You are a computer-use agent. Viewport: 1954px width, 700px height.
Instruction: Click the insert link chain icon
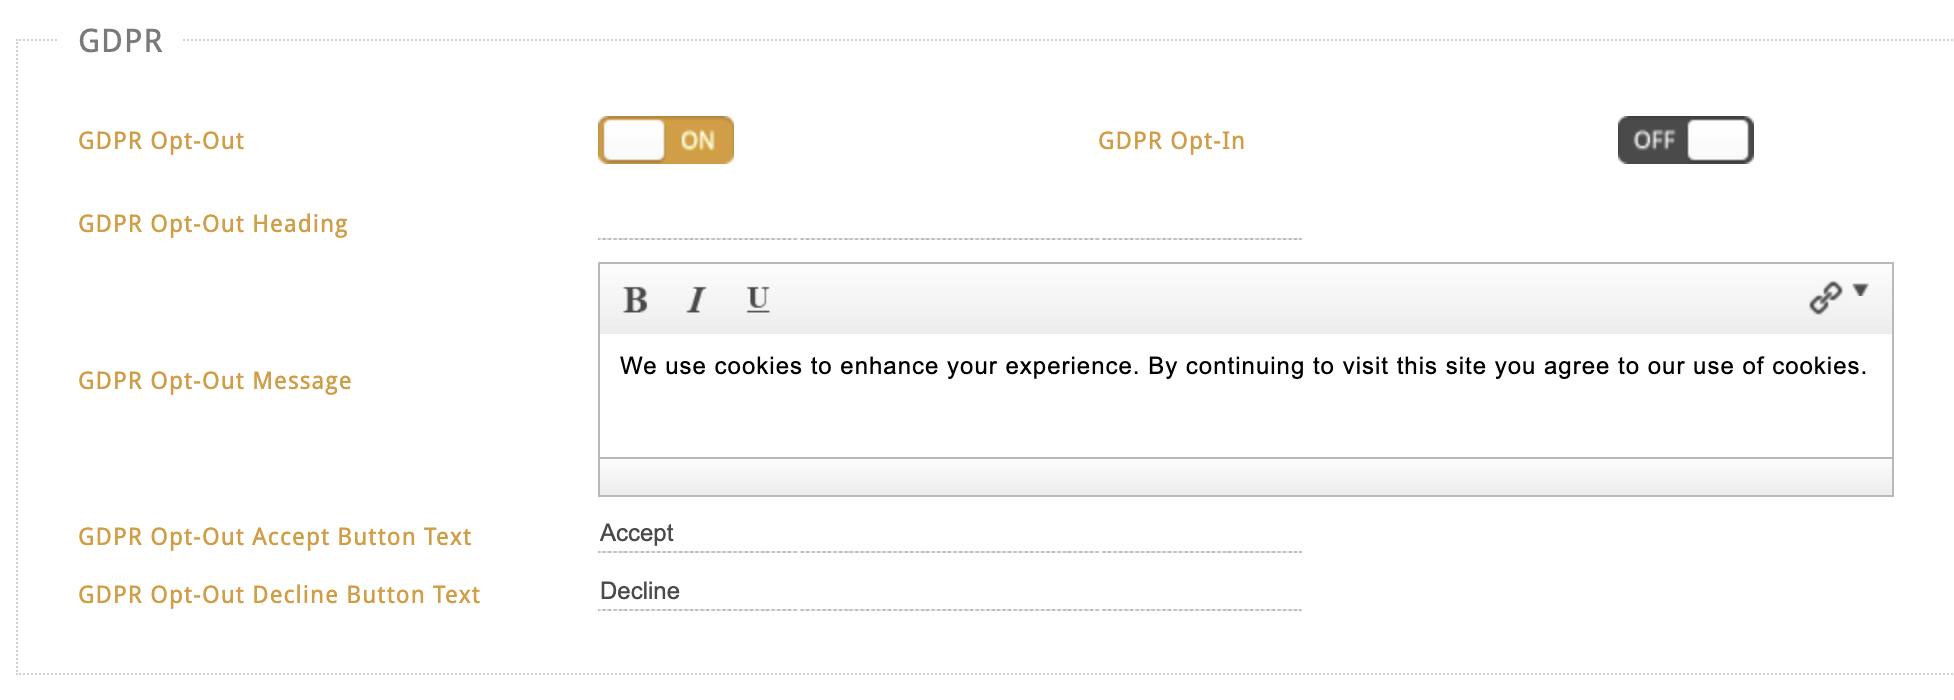coord(1825,298)
